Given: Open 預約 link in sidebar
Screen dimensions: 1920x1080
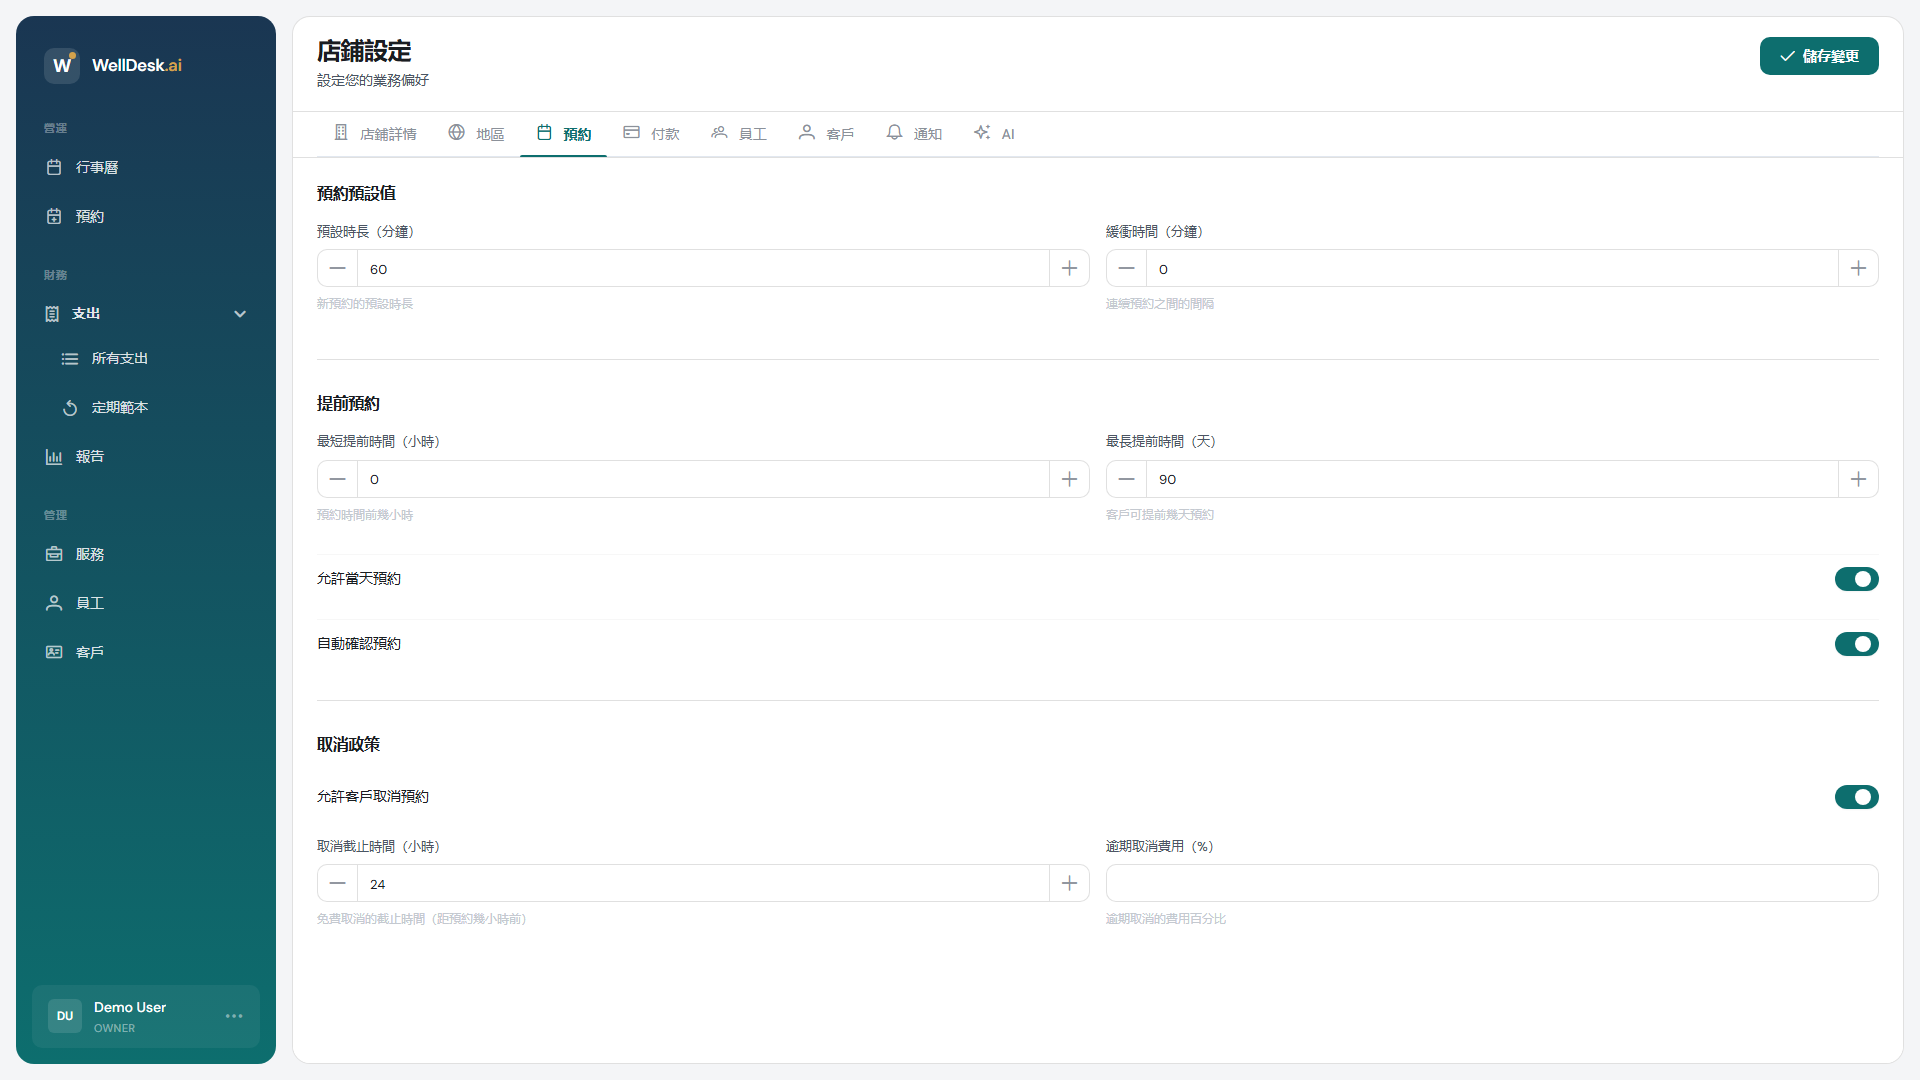Looking at the screenshot, I should [89, 216].
